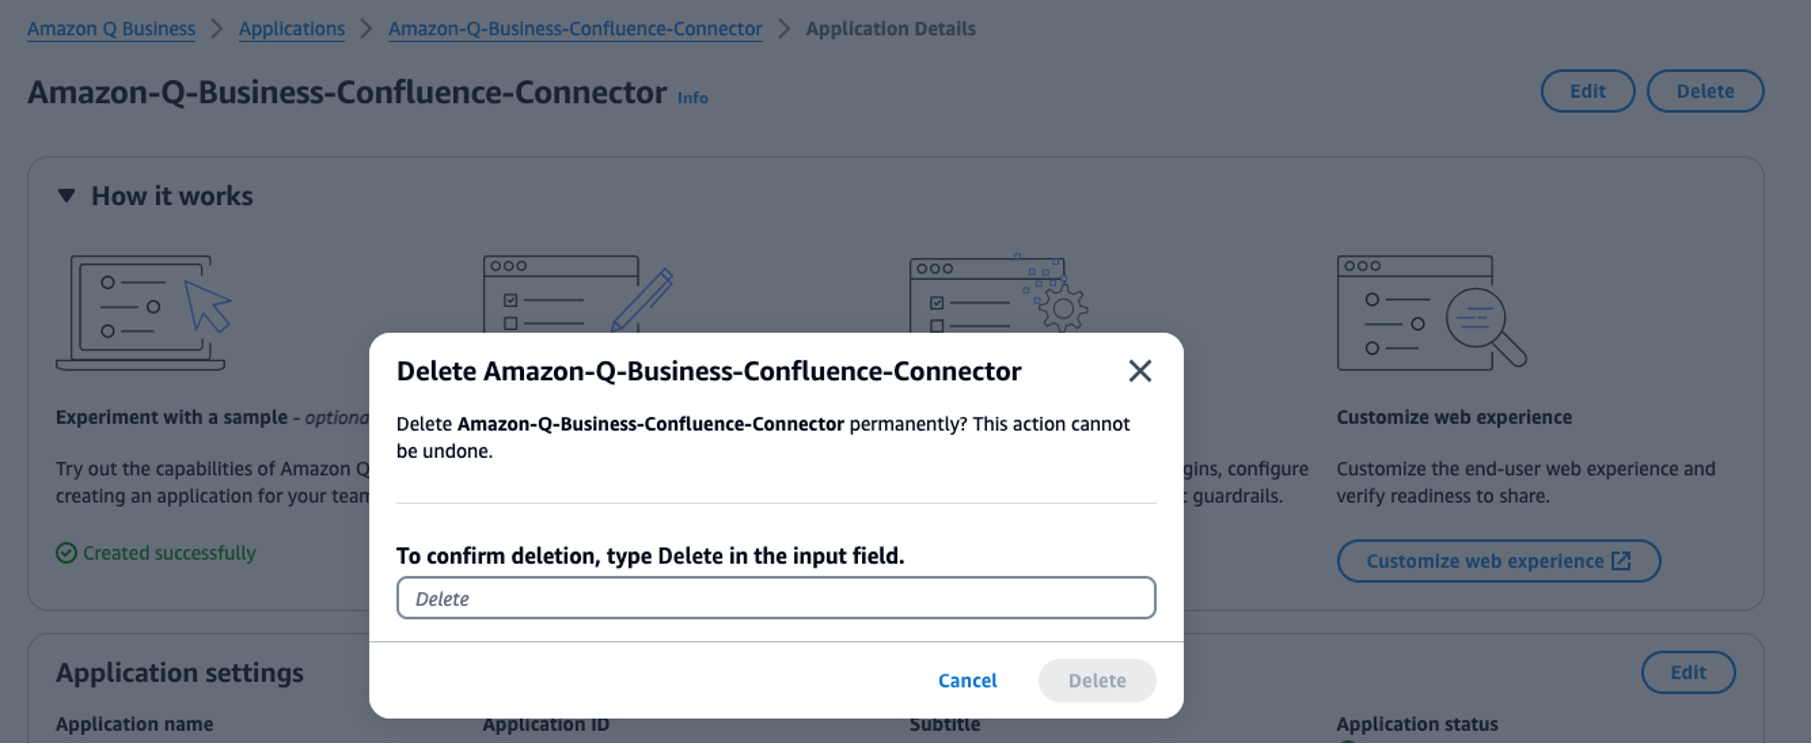The image size is (1812, 744).
Task: Open the Amazon Q Business breadcrumb link
Action: [111, 29]
